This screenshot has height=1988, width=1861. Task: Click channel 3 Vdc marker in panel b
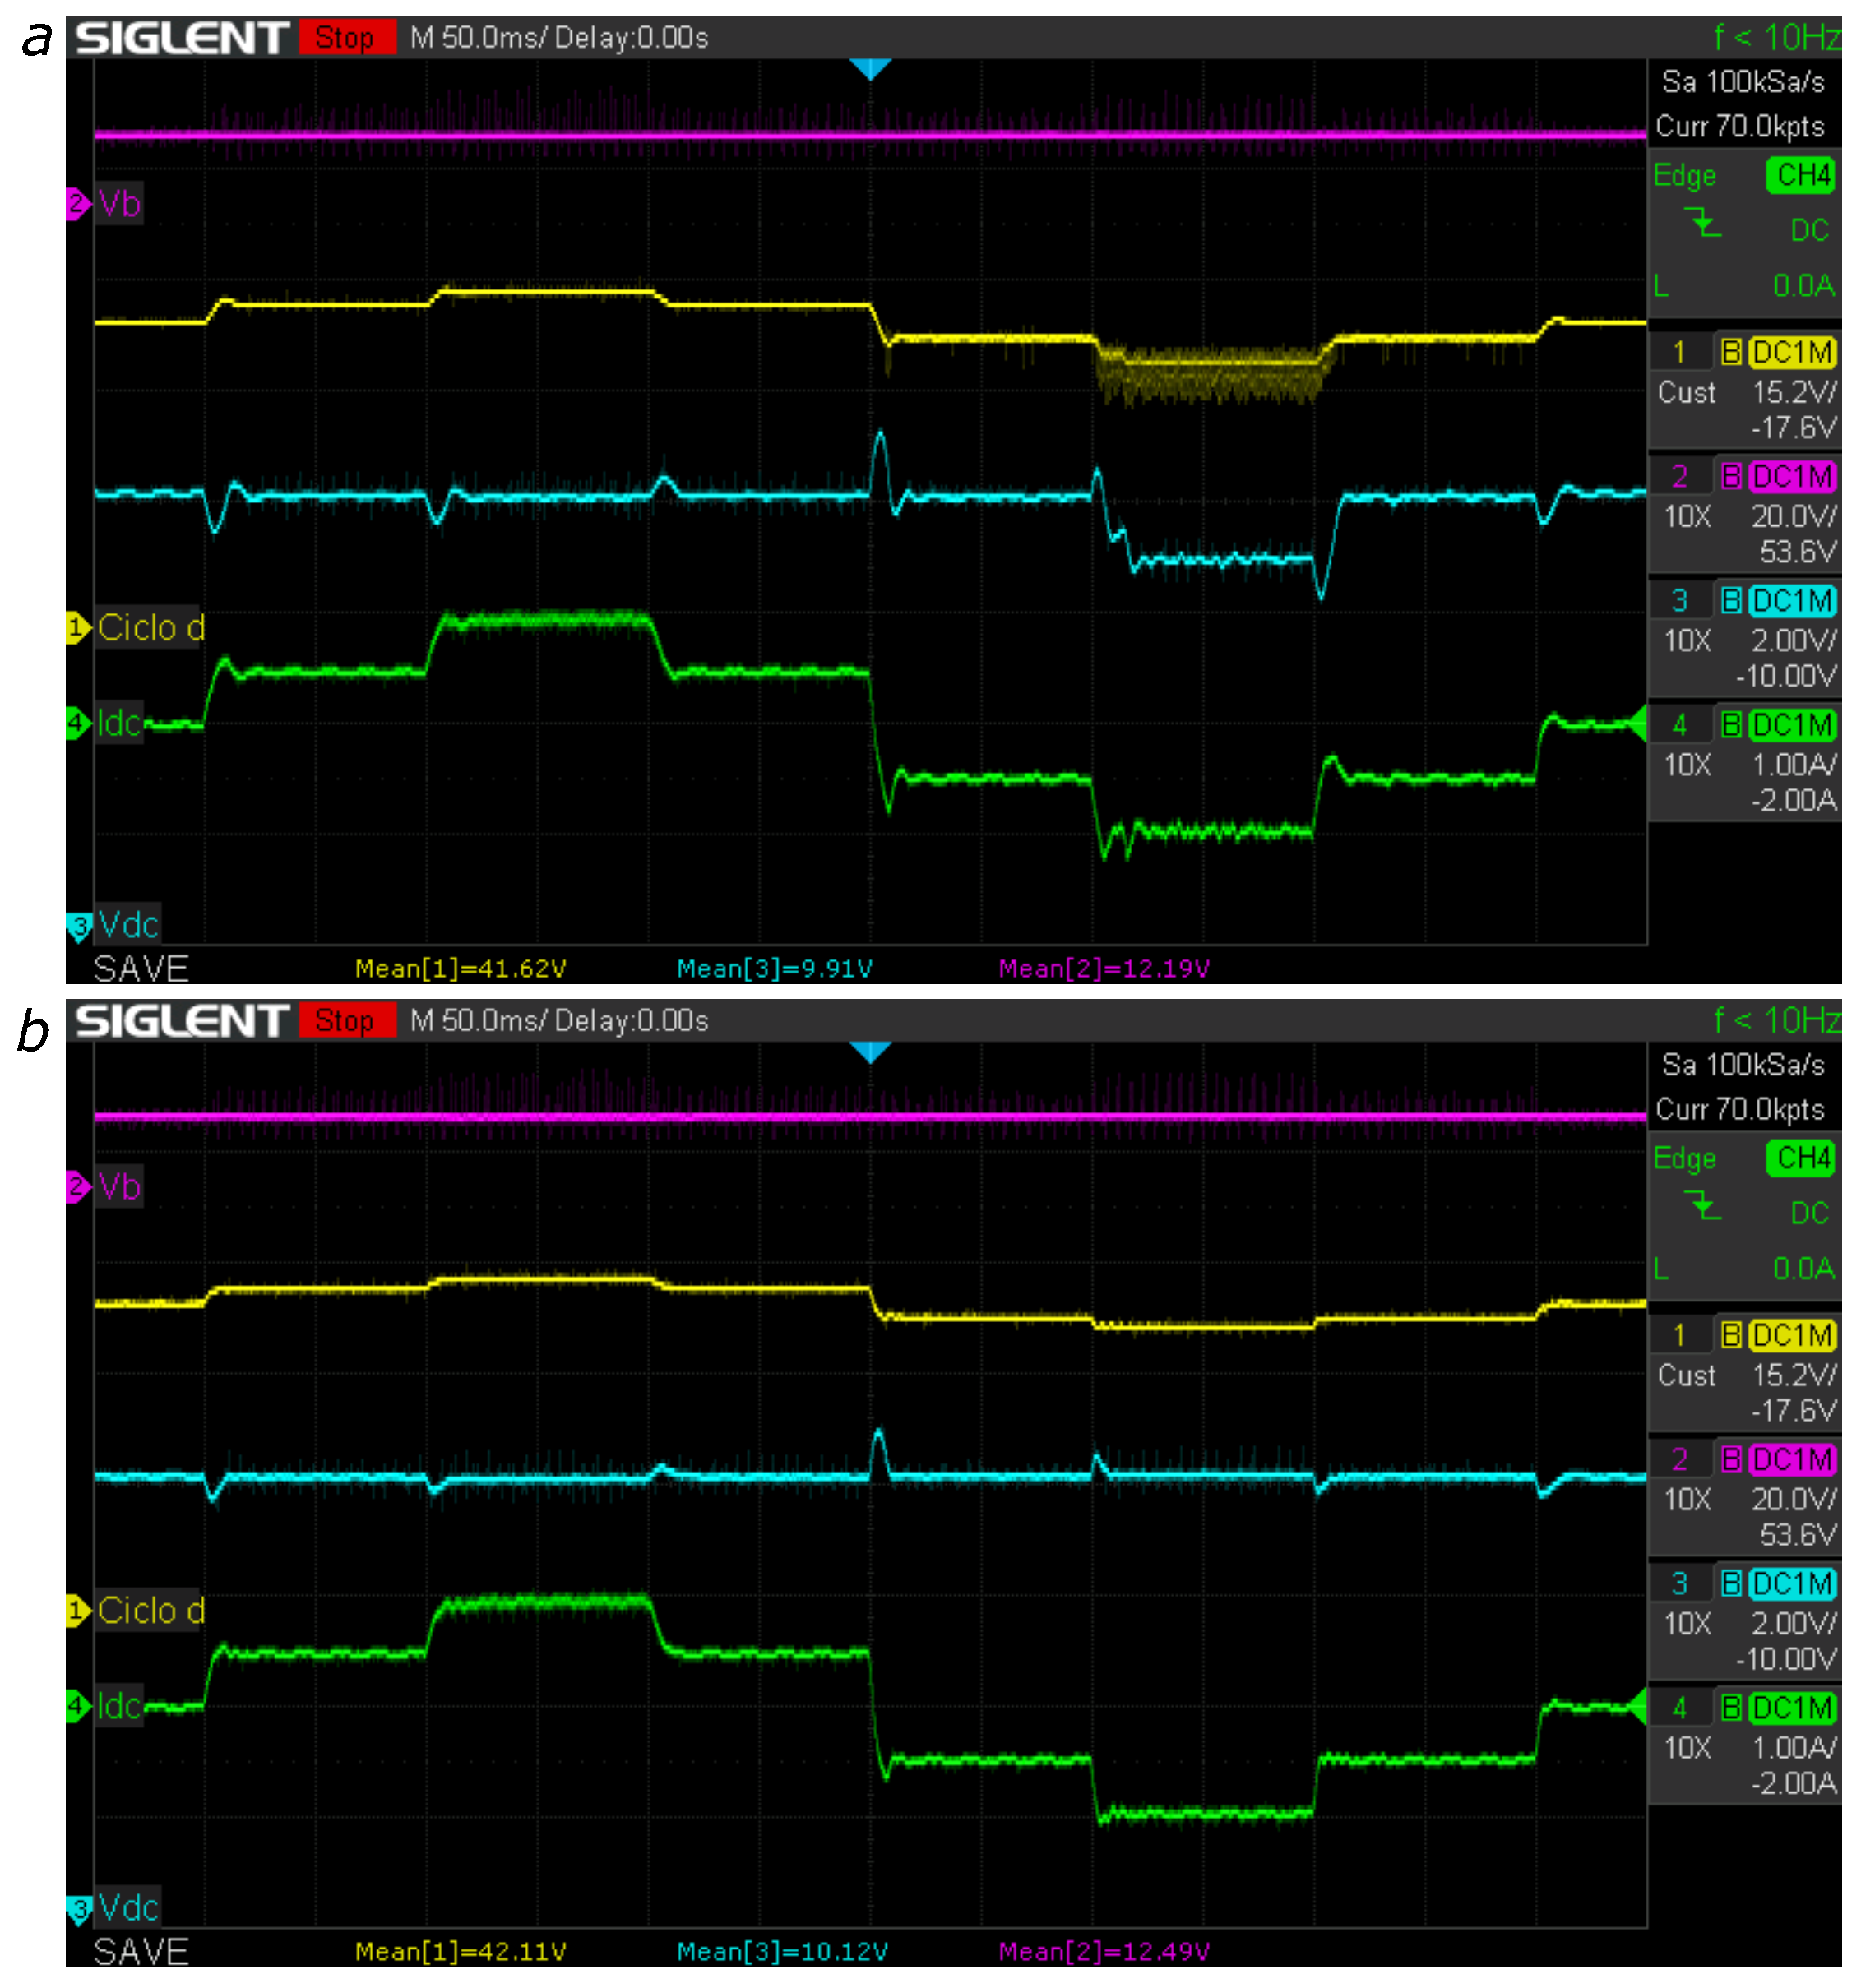point(79,1909)
